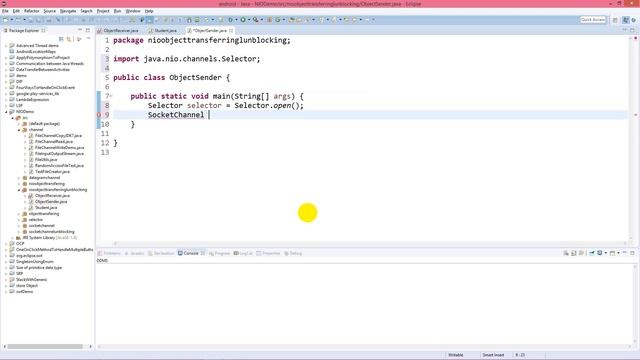
Task: Open the Edit menu
Action: coord(16,11)
